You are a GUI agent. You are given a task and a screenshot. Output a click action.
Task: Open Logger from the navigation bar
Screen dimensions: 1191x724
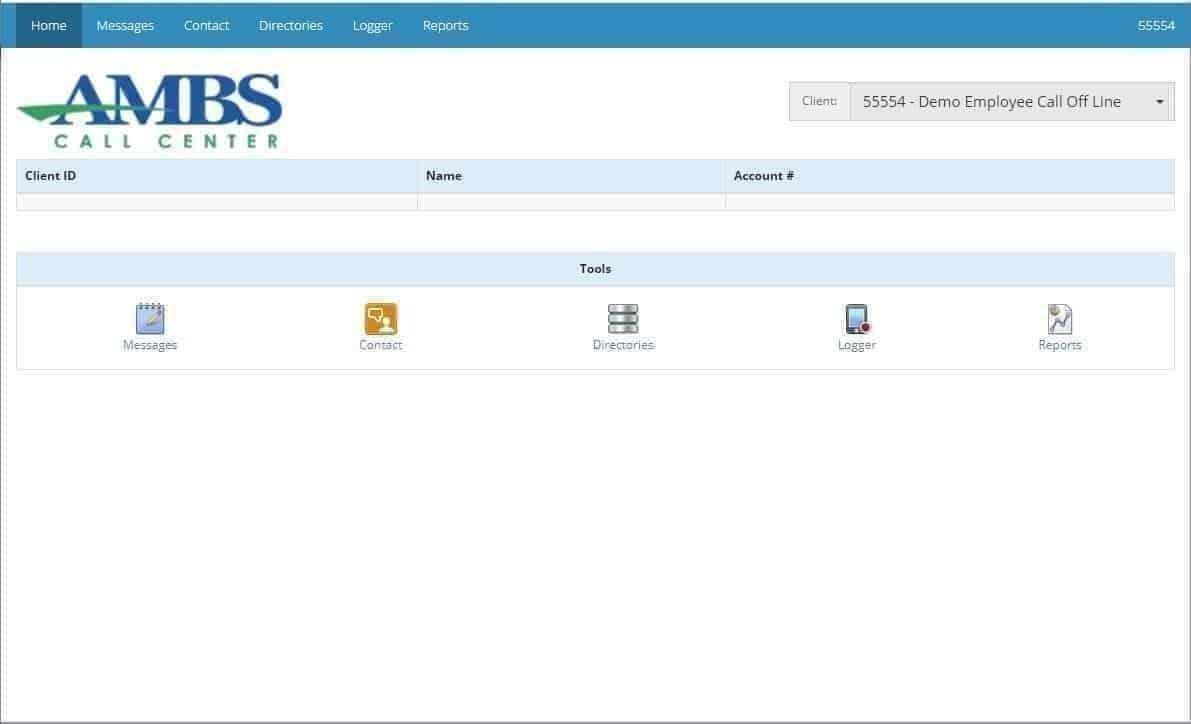point(372,25)
